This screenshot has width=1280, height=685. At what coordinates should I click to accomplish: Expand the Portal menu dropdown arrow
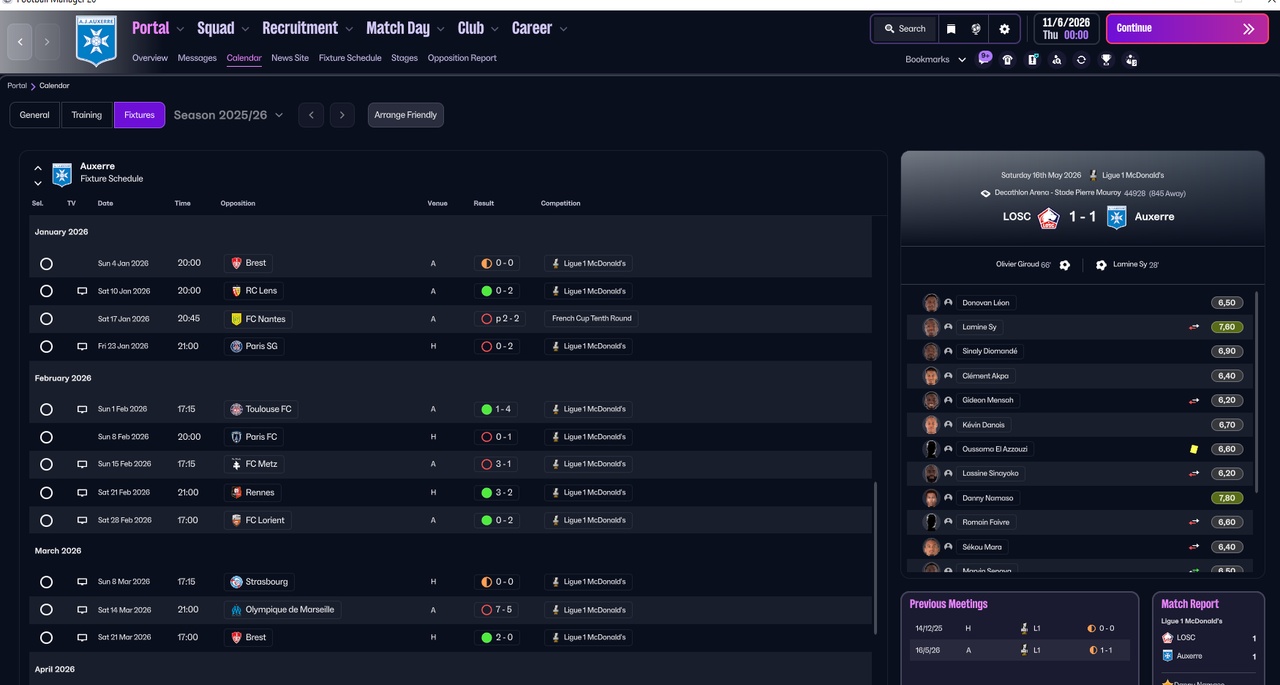click(x=181, y=29)
